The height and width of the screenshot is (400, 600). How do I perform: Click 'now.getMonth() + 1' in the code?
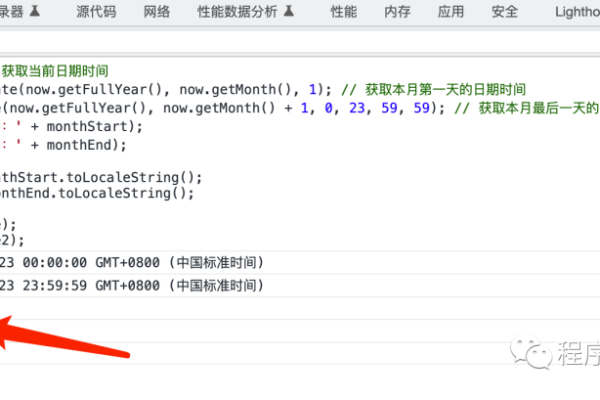pos(236,108)
